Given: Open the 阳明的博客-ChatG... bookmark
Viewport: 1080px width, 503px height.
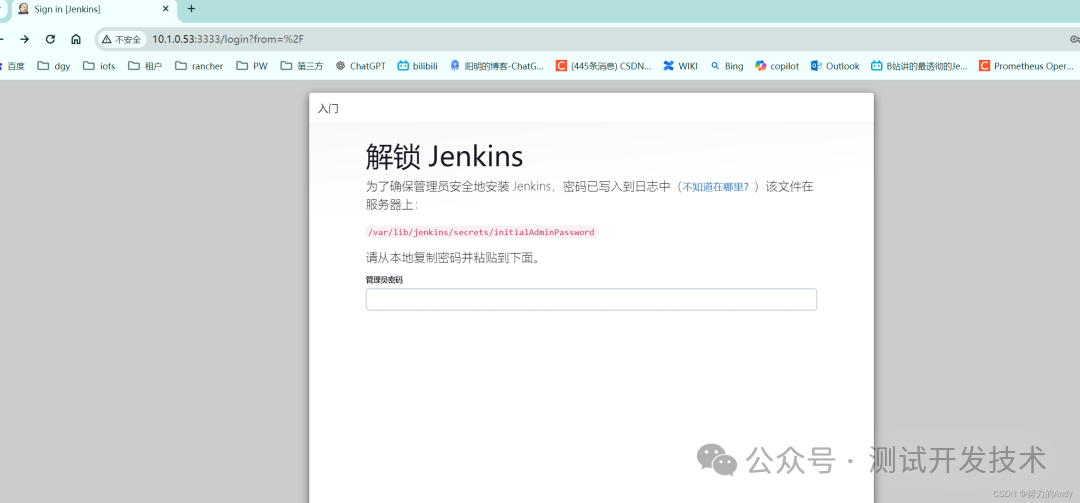Looking at the screenshot, I should pos(497,66).
